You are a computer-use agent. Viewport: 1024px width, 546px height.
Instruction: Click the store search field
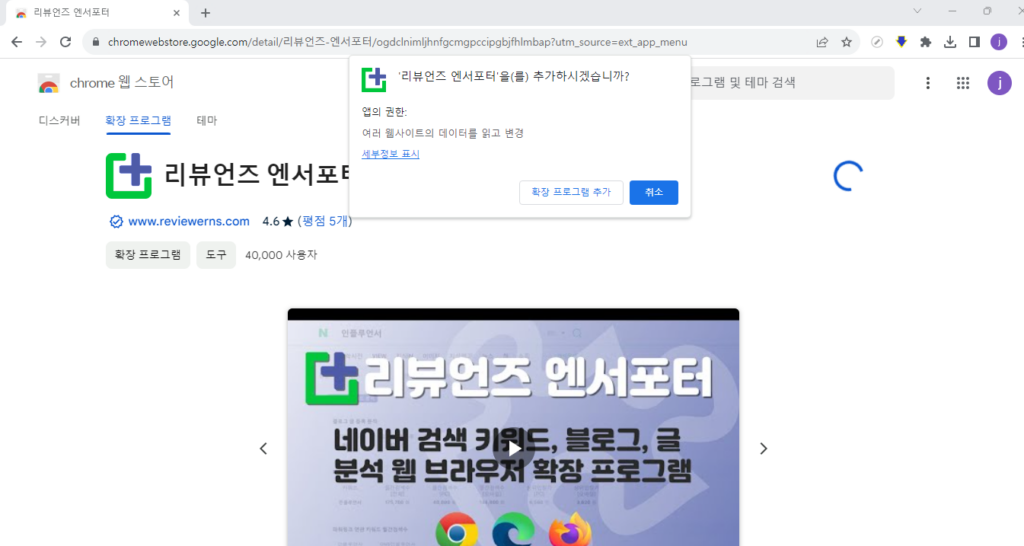pos(792,83)
